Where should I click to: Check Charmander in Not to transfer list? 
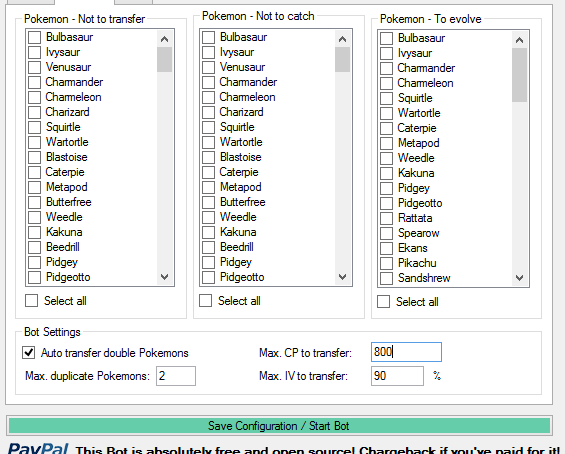click(35, 82)
